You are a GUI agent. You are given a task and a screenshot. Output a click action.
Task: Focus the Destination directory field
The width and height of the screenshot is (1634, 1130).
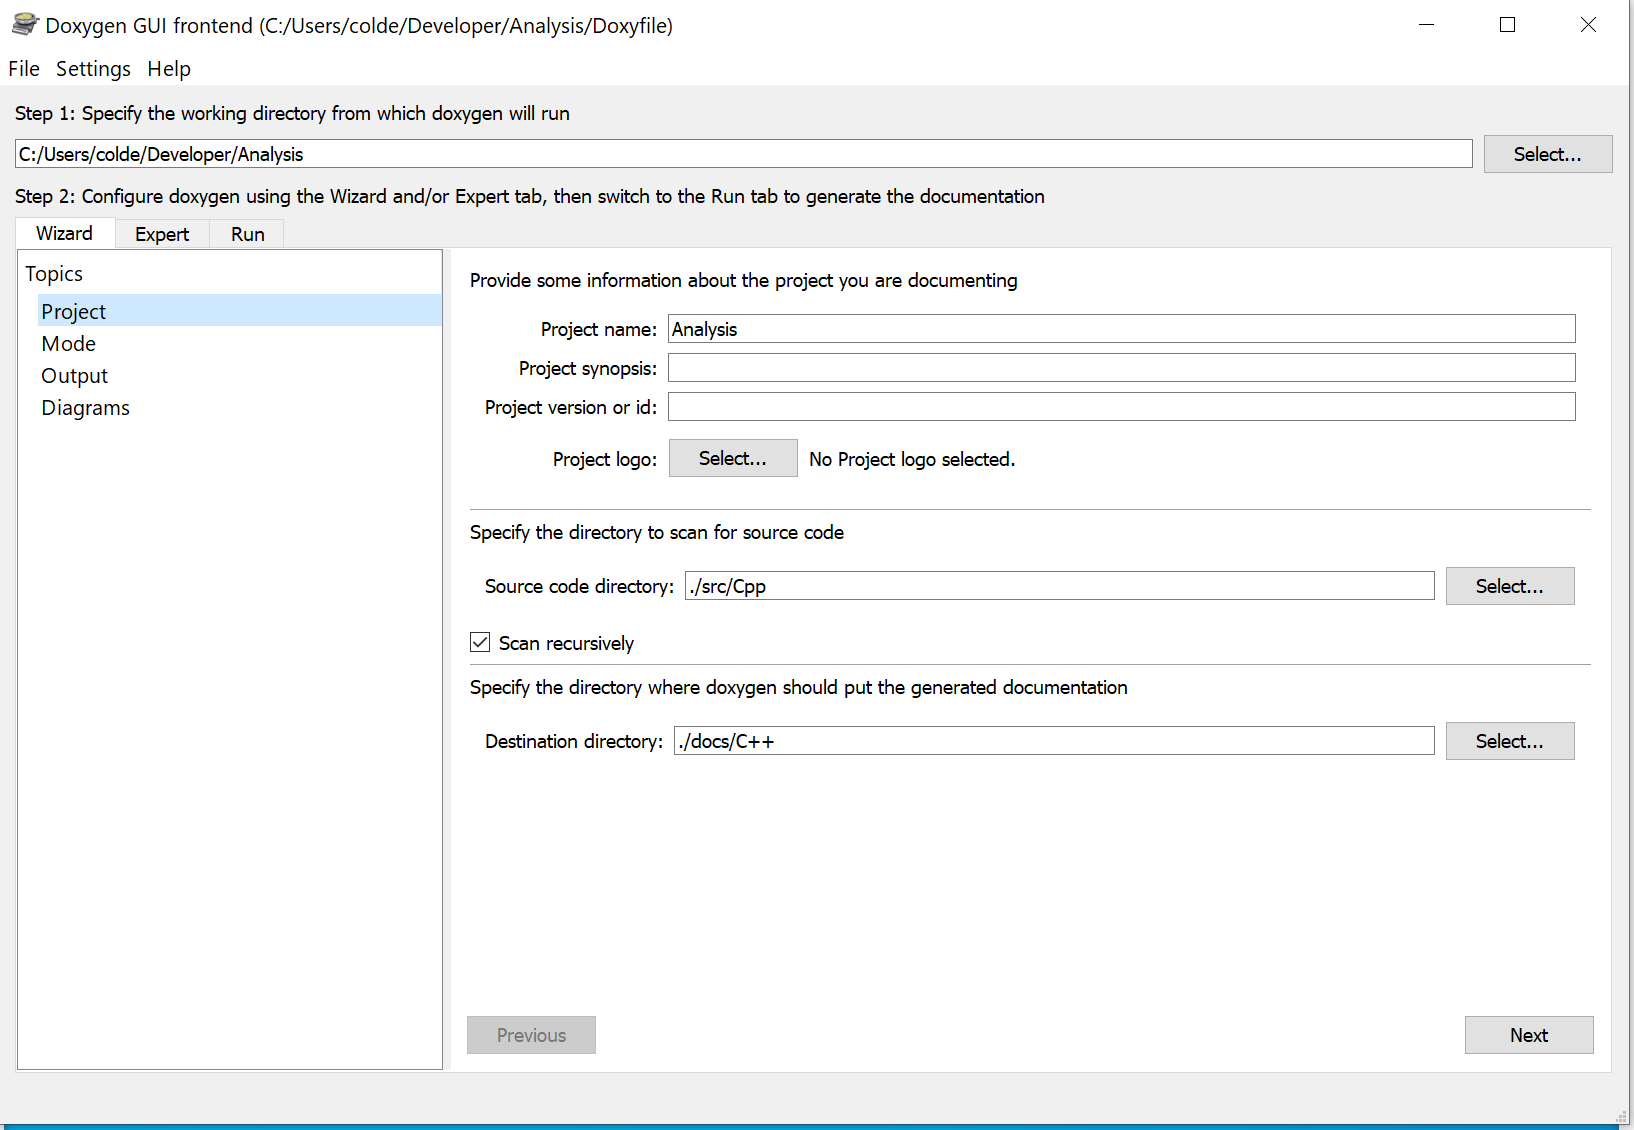(1054, 741)
